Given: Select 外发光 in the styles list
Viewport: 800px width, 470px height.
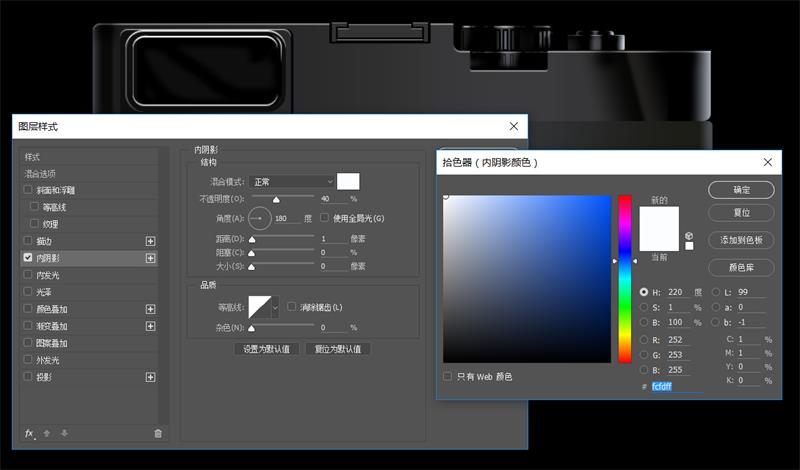Looking at the screenshot, I should click(x=48, y=360).
